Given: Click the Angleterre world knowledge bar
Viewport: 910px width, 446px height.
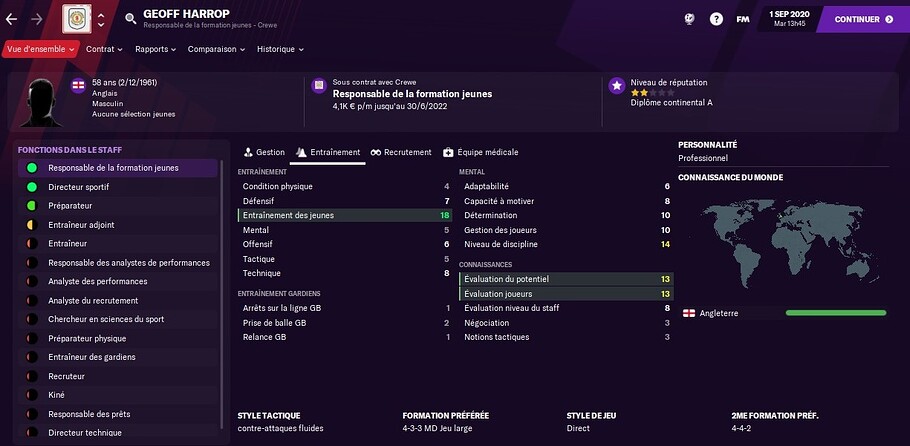Looking at the screenshot, I should 835,313.
